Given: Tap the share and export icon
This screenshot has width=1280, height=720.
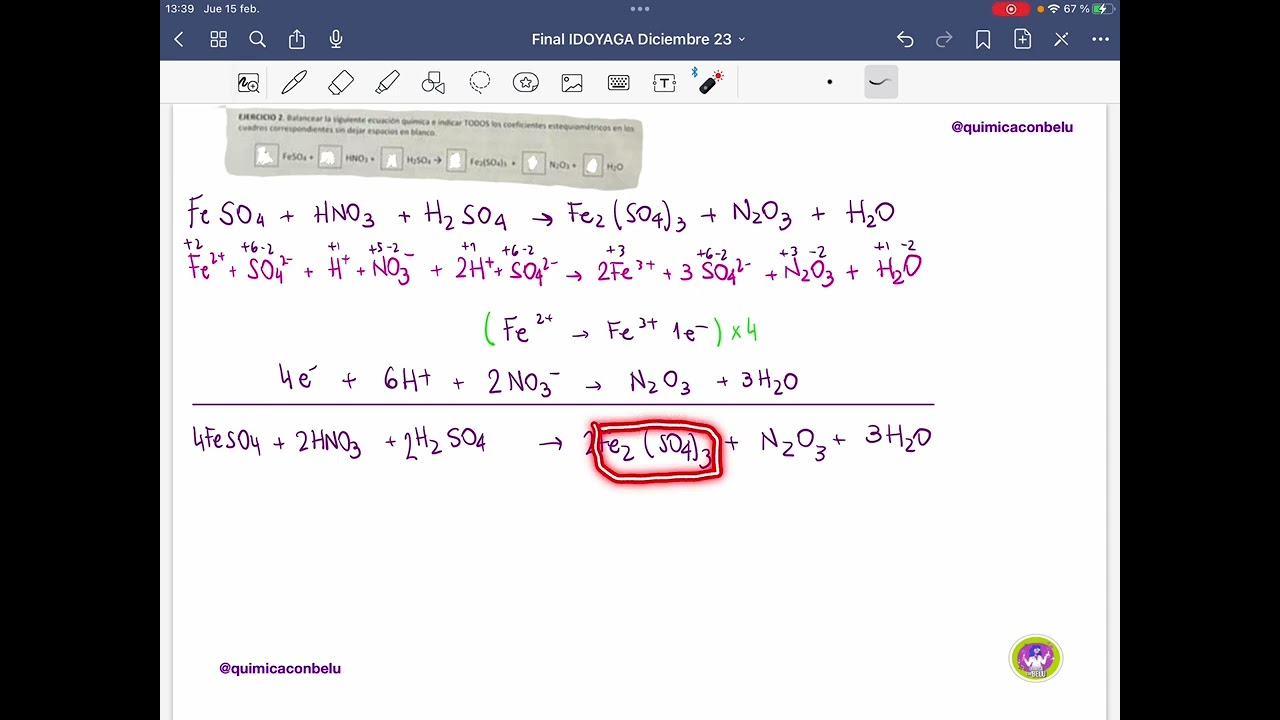Looking at the screenshot, I should click(297, 39).
